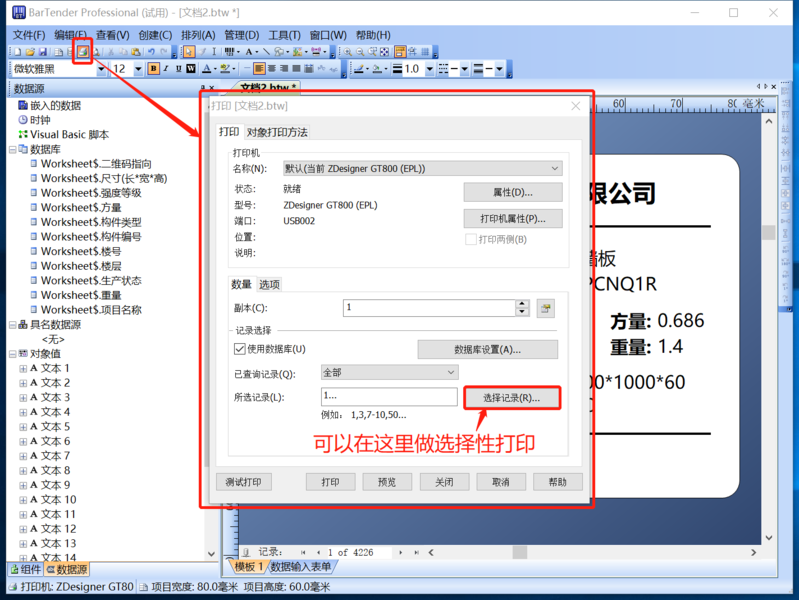Click the highlight fill color icon
Viewport: 799px width, 600px height.
coord(225,69)
